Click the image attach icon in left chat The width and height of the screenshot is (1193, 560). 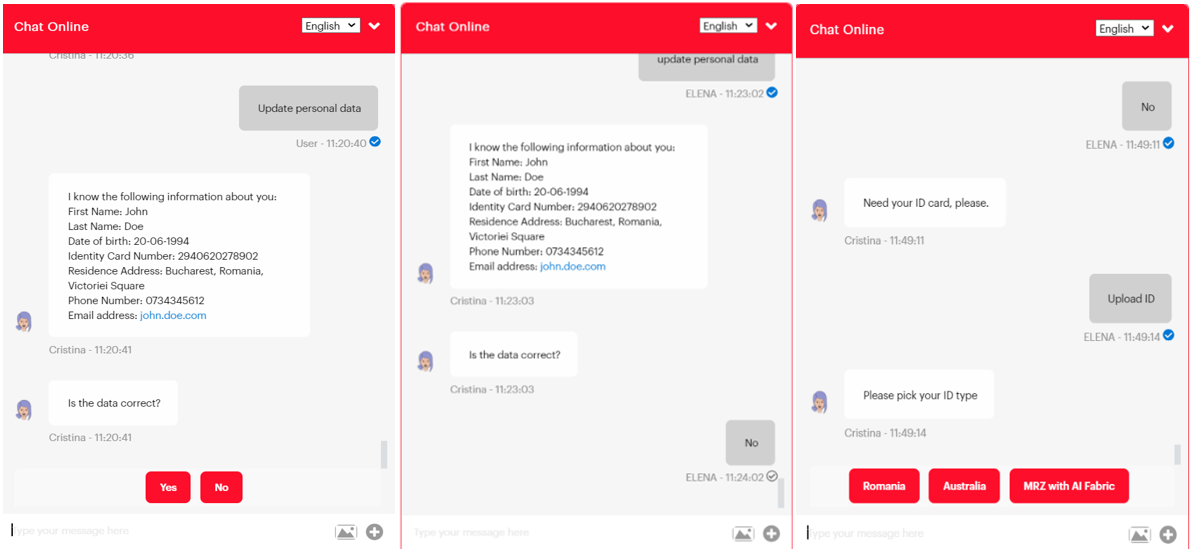[x=346, y=532]
